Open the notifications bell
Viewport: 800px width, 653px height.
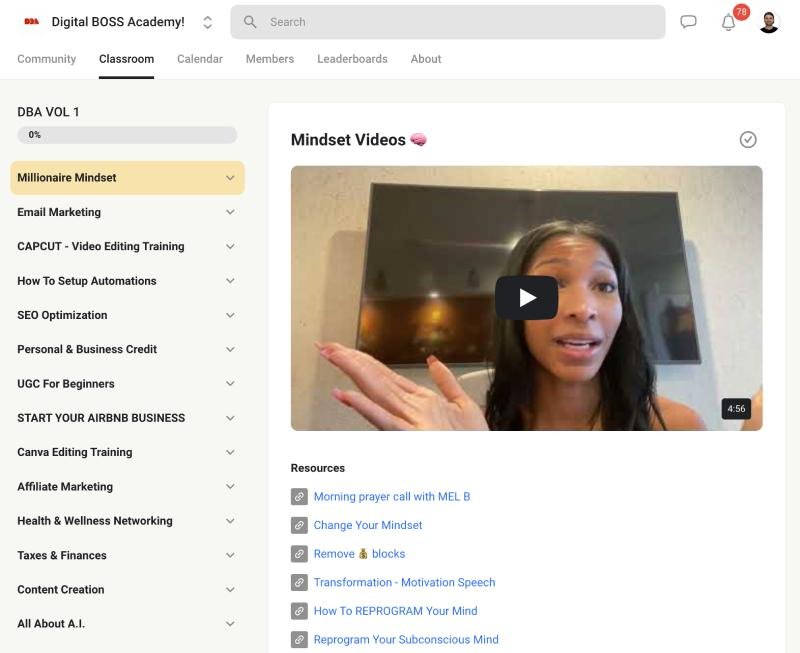pos(728,22)
